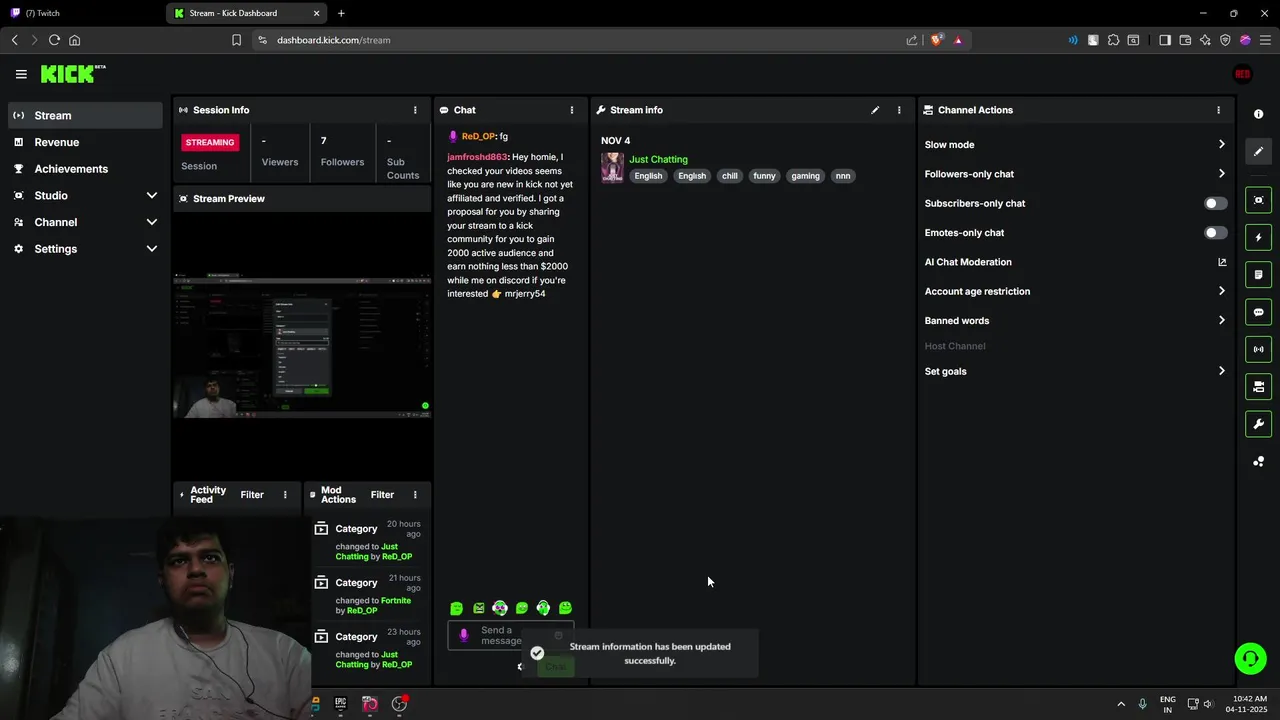The width and height of the screenshot is (1280, 720).
Task: Click the chat bubble icon in right sidebar
Action: tap(1258, 312)
